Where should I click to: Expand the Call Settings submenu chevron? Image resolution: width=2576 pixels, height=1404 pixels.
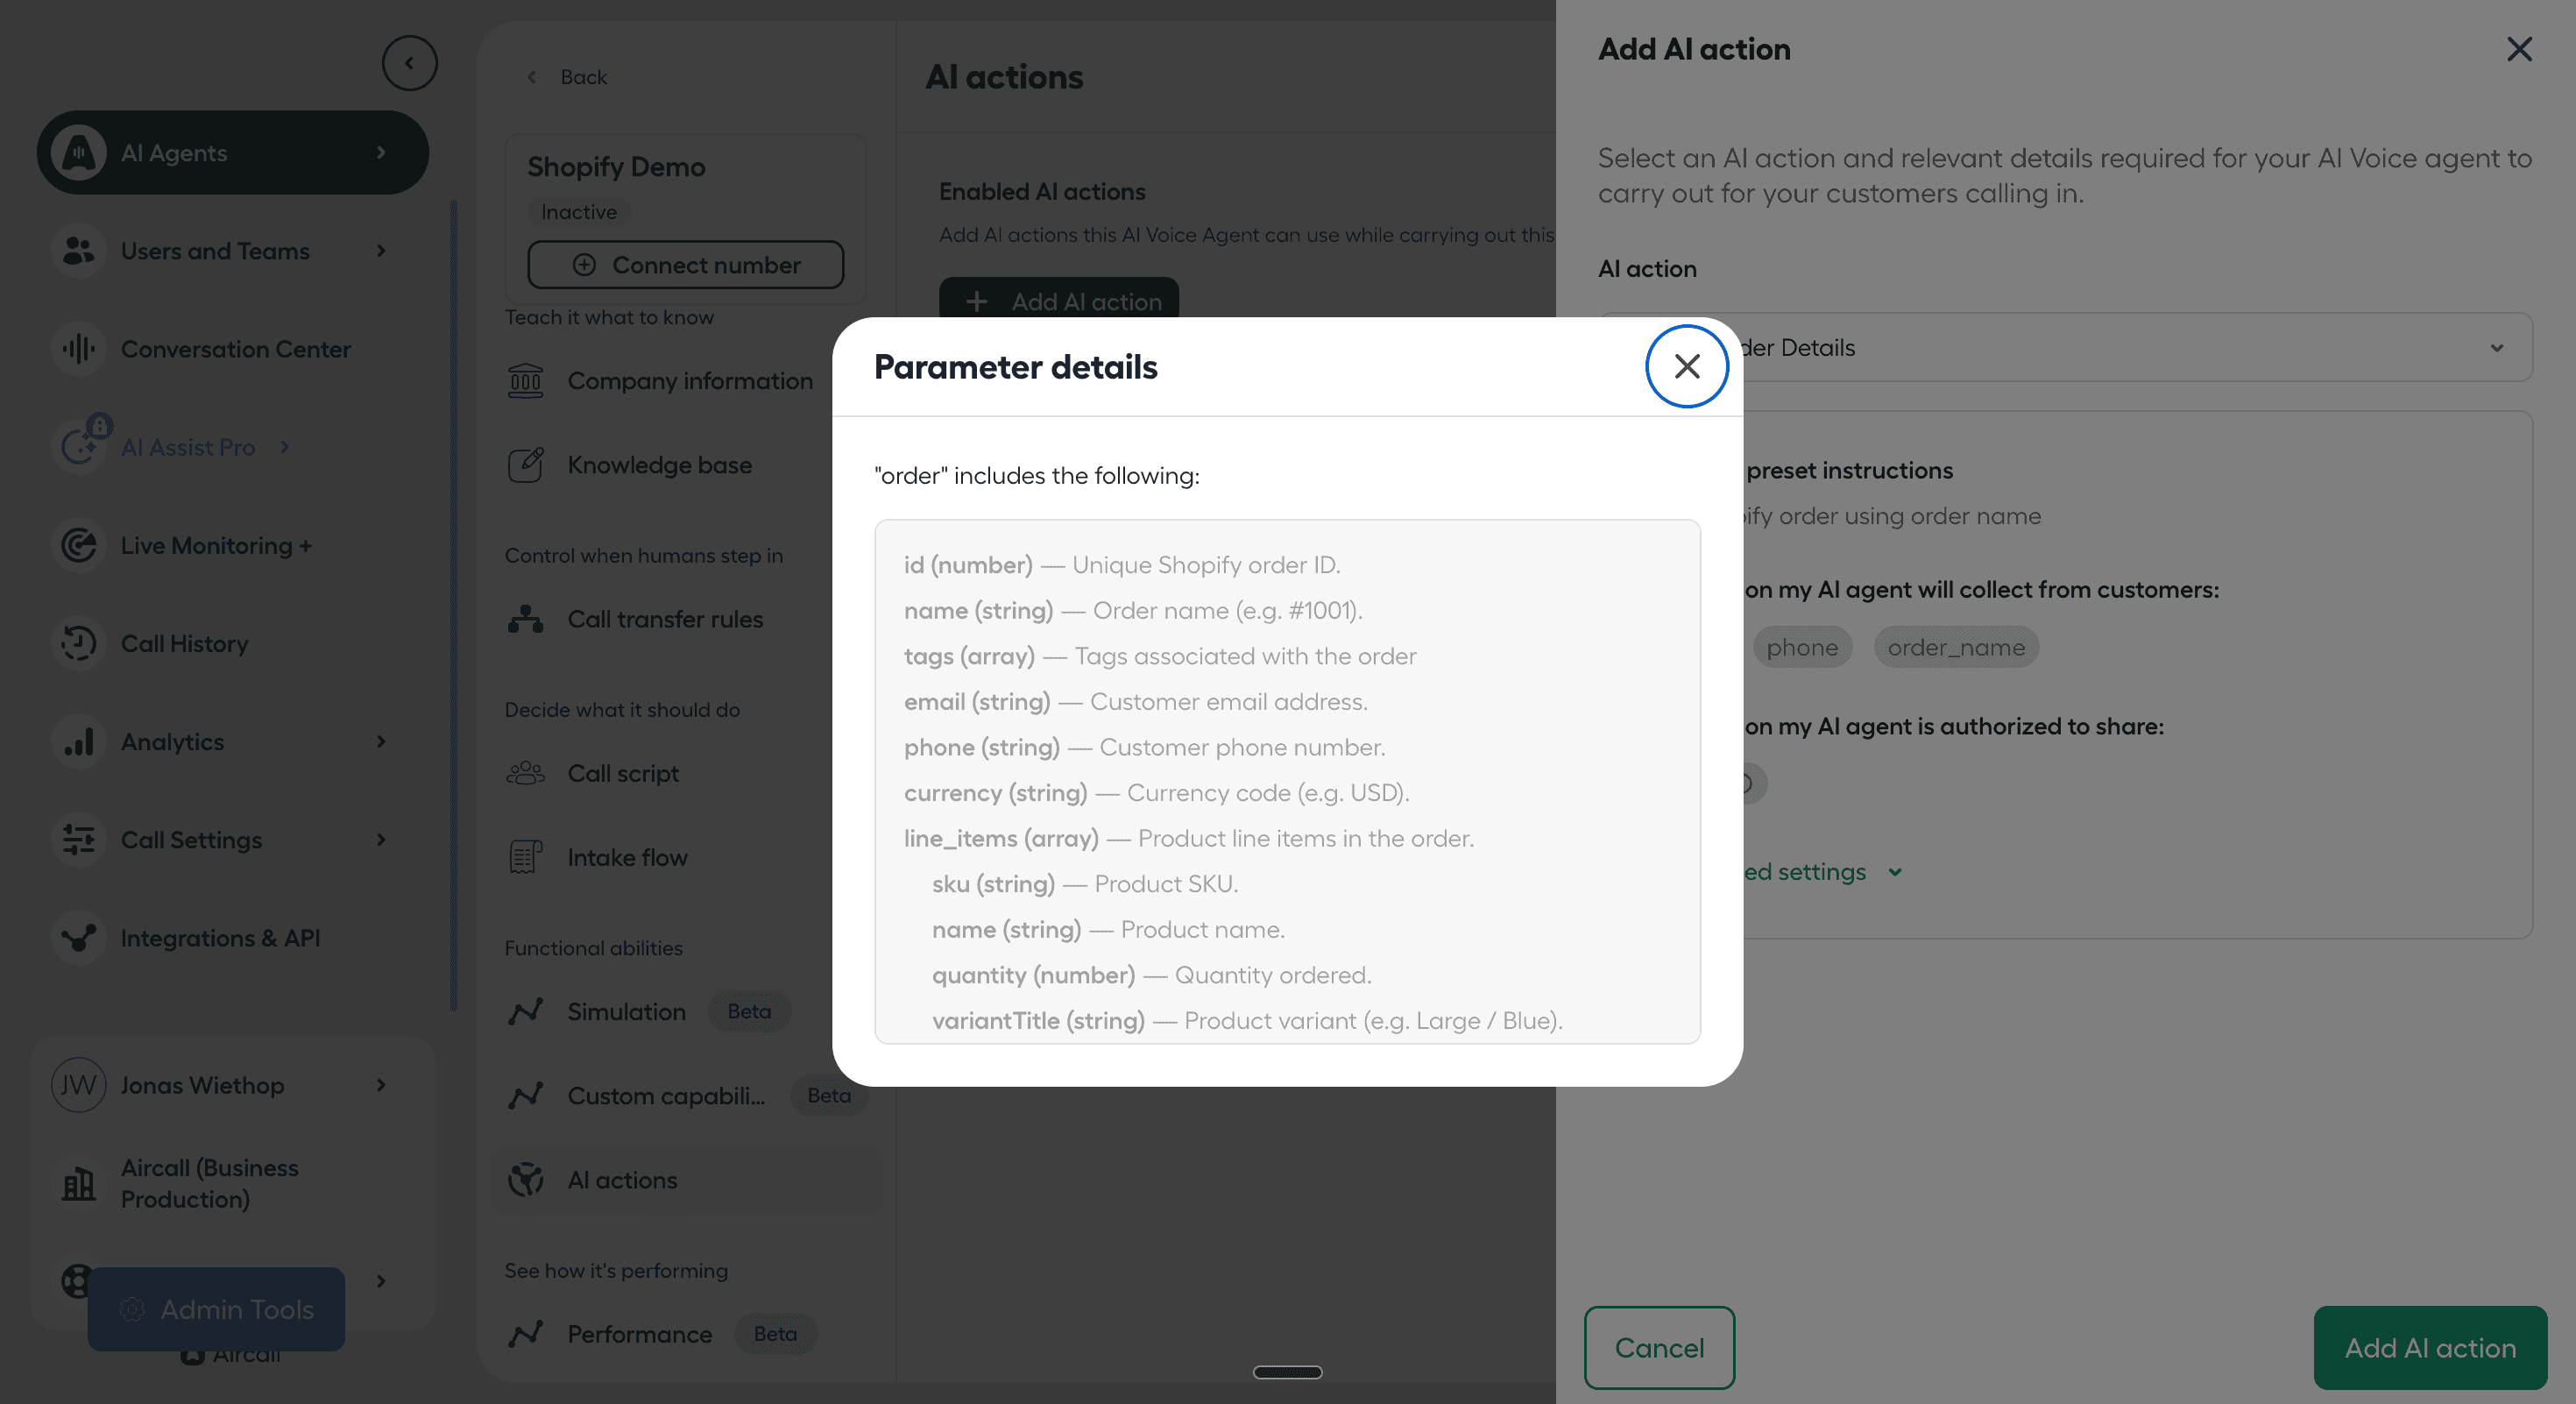(381, 839)
